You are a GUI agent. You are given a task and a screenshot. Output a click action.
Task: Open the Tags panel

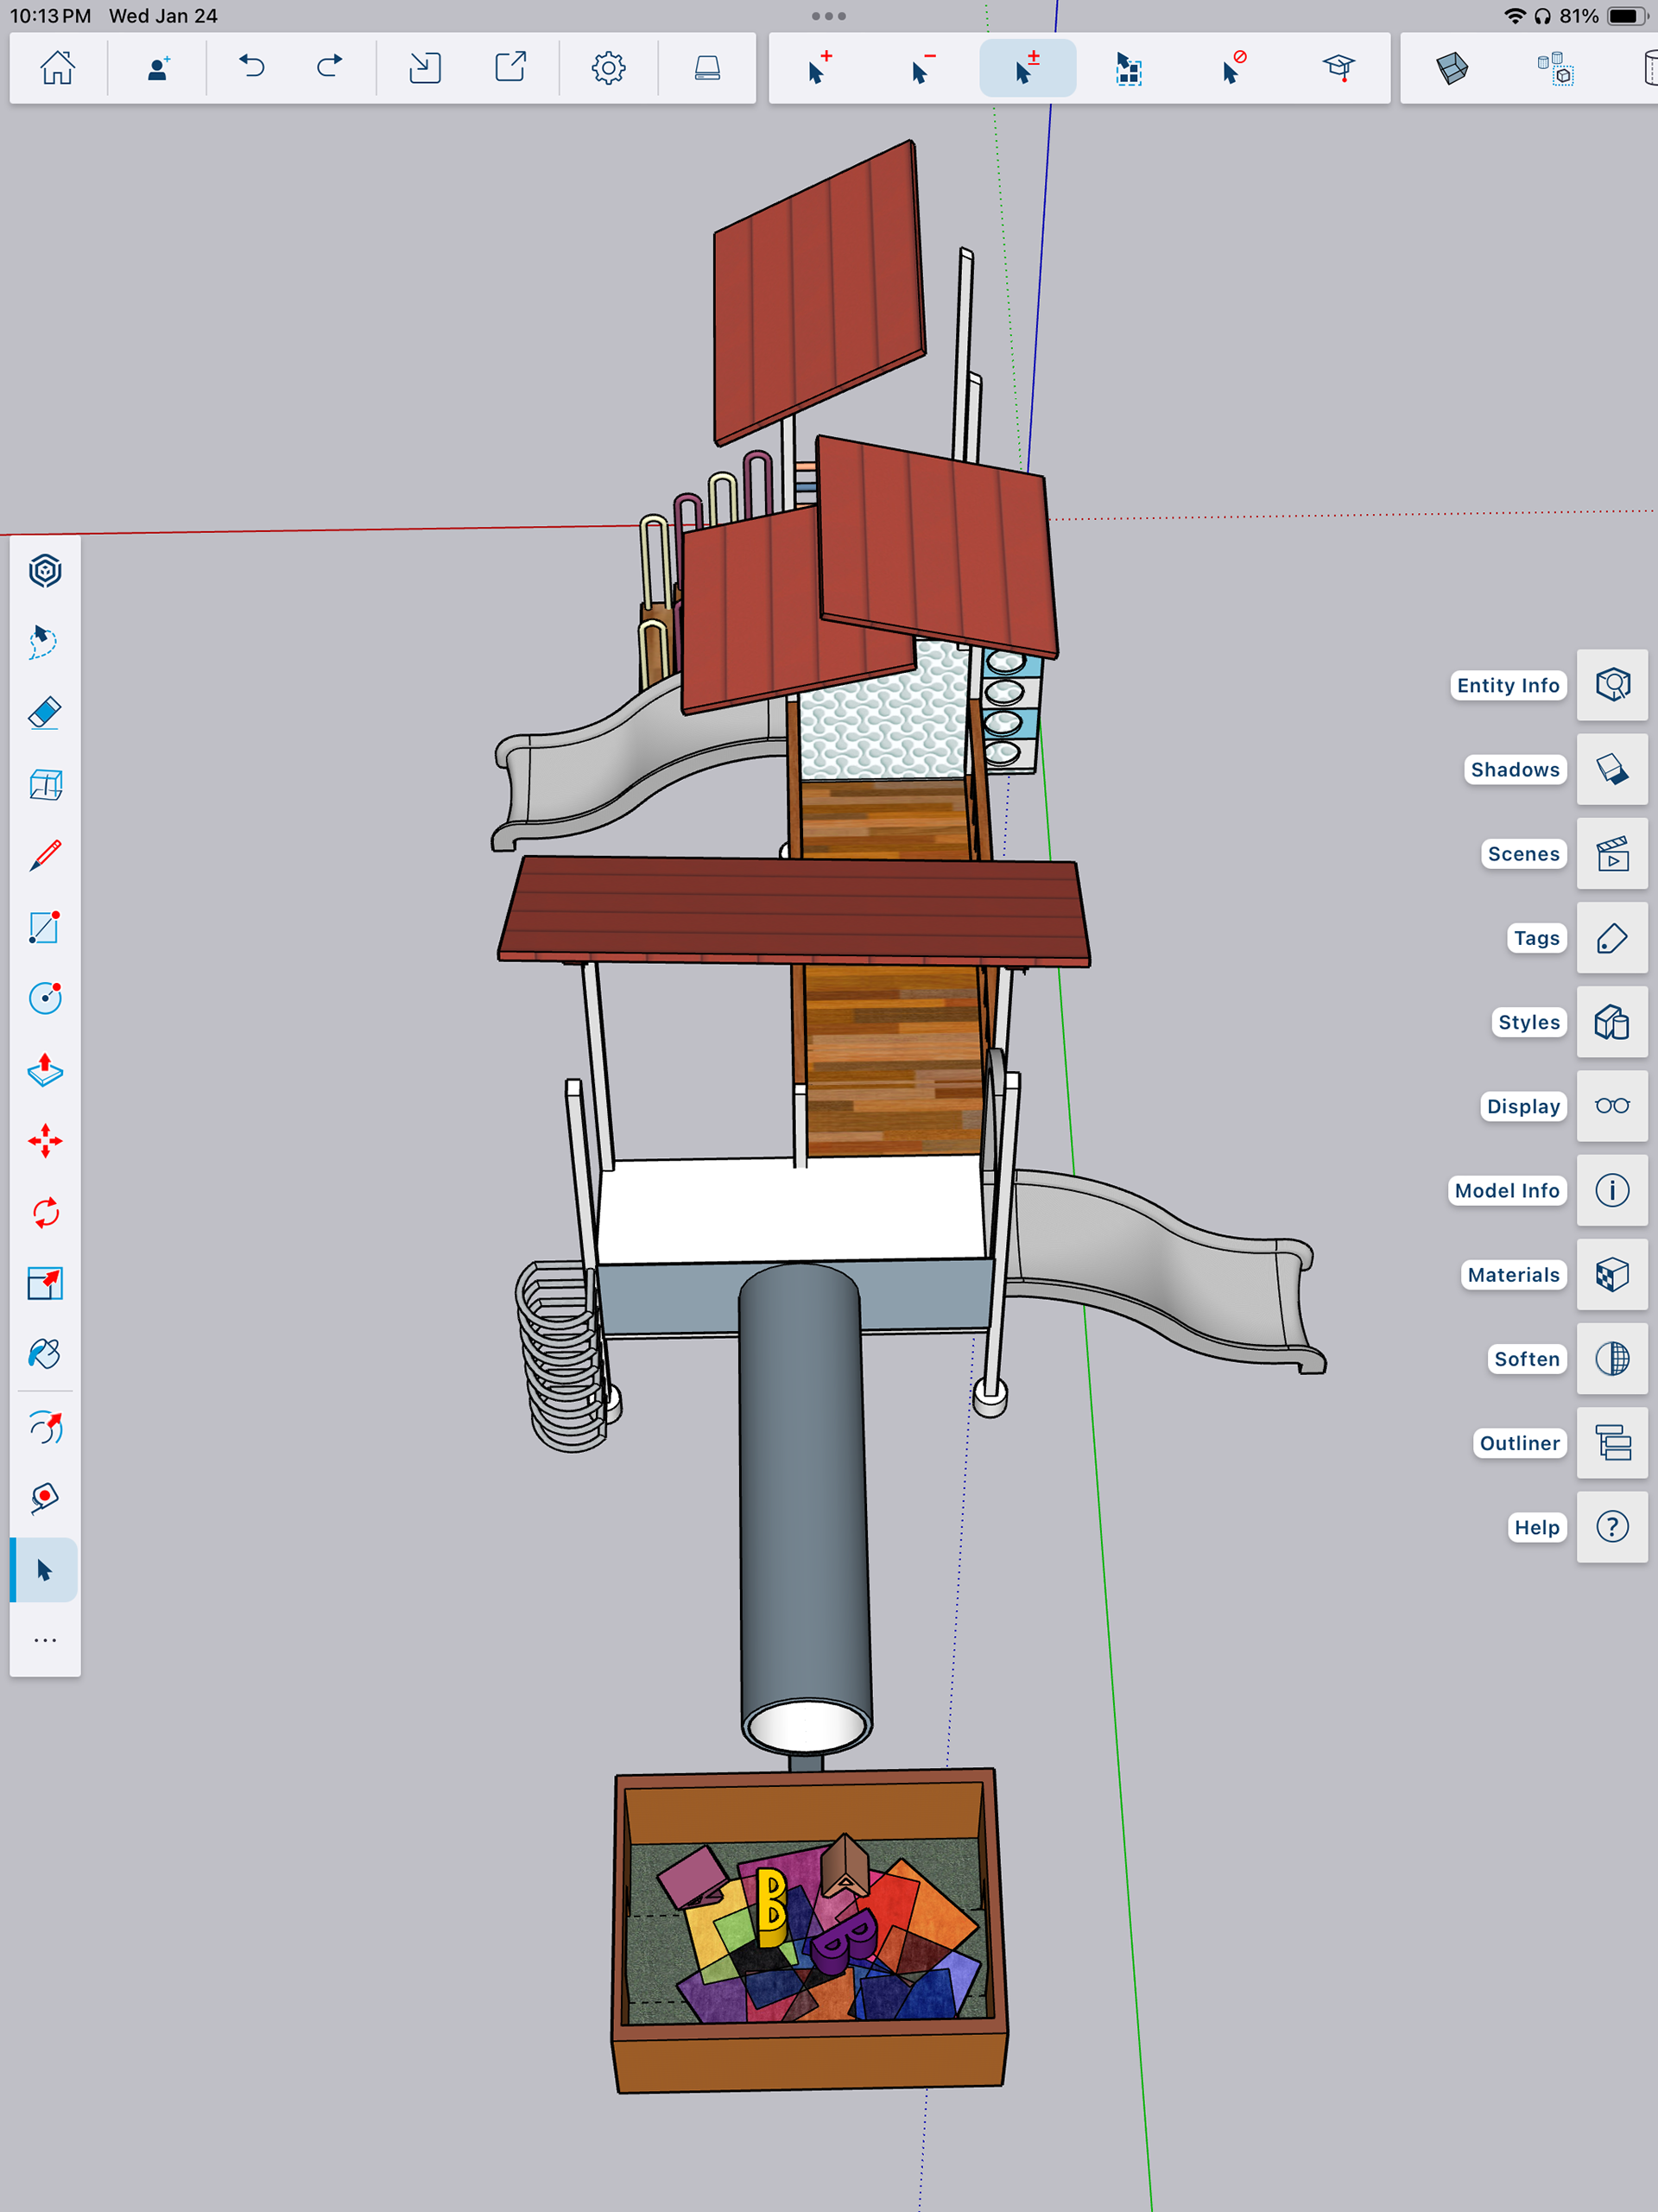(1611, 938)
